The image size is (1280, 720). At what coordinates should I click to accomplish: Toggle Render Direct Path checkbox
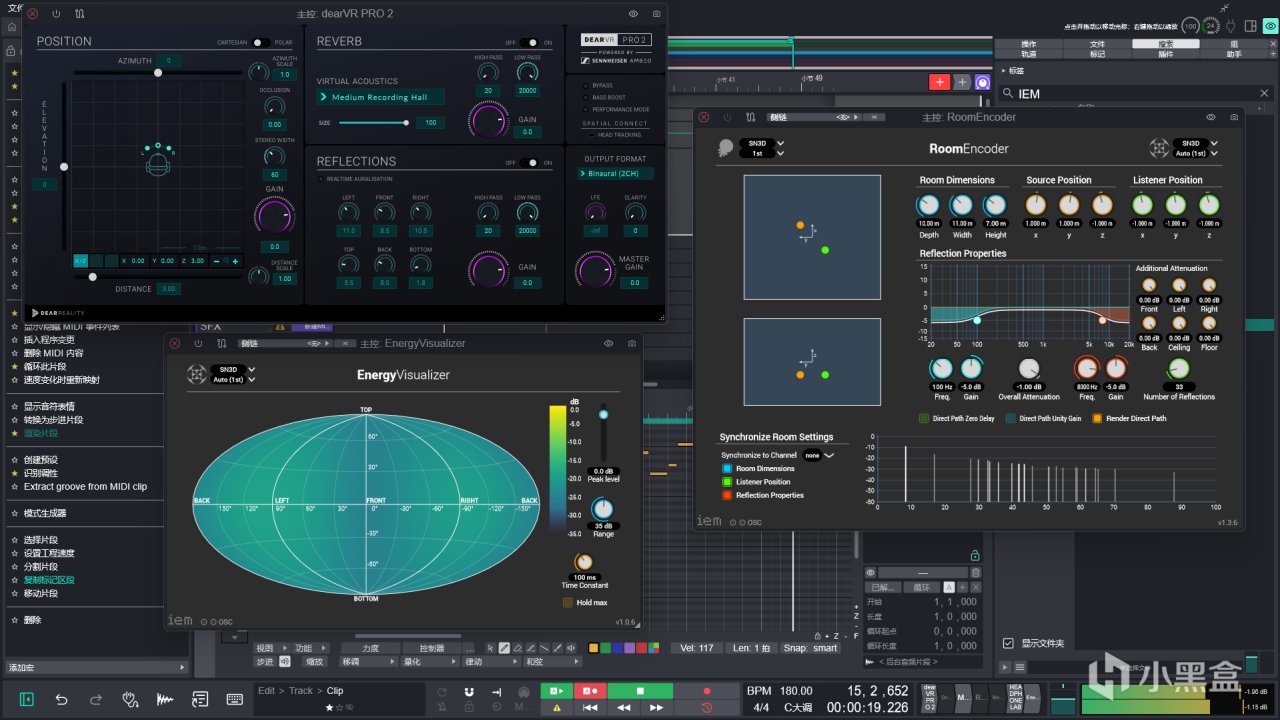[x=1097, y=418]
